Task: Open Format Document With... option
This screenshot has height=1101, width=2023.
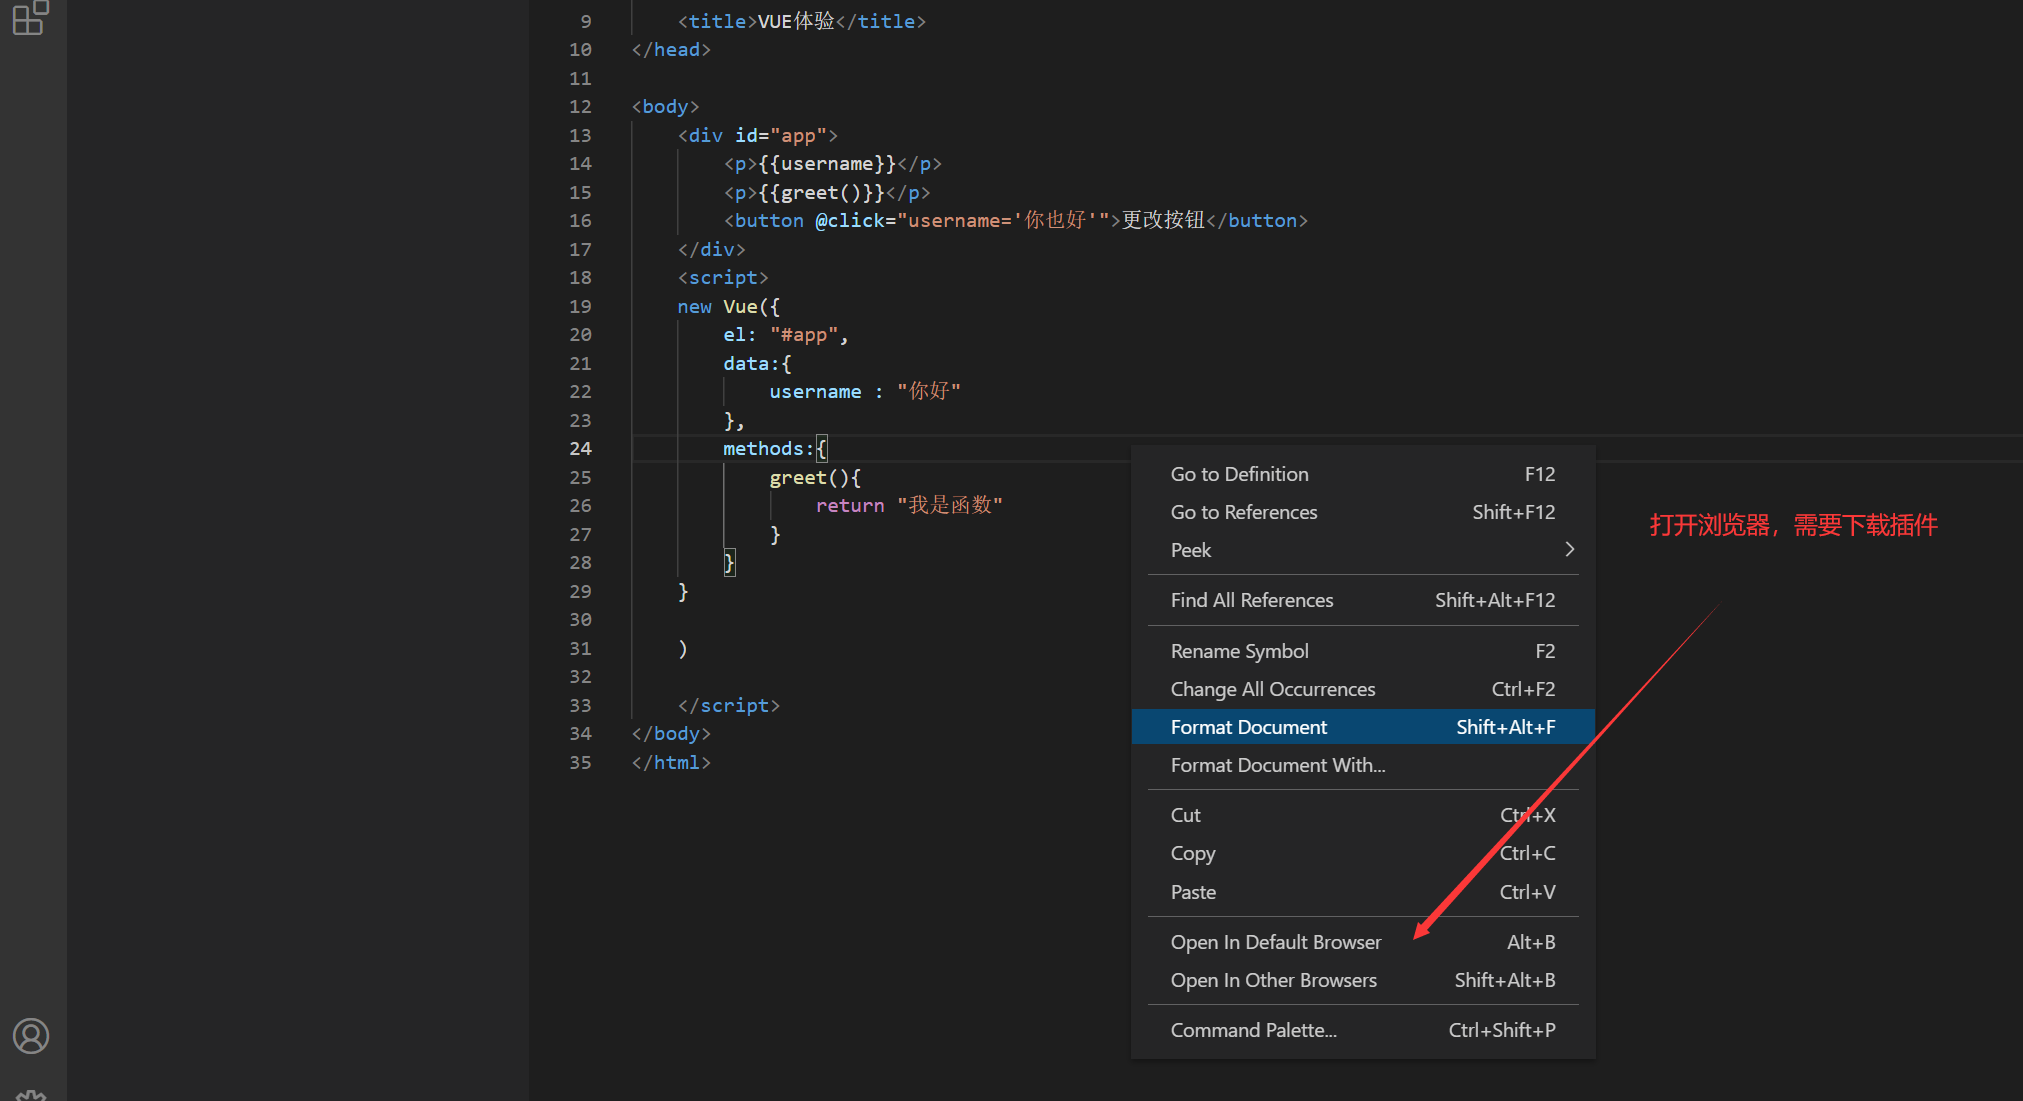Action: coord(1277,765)
